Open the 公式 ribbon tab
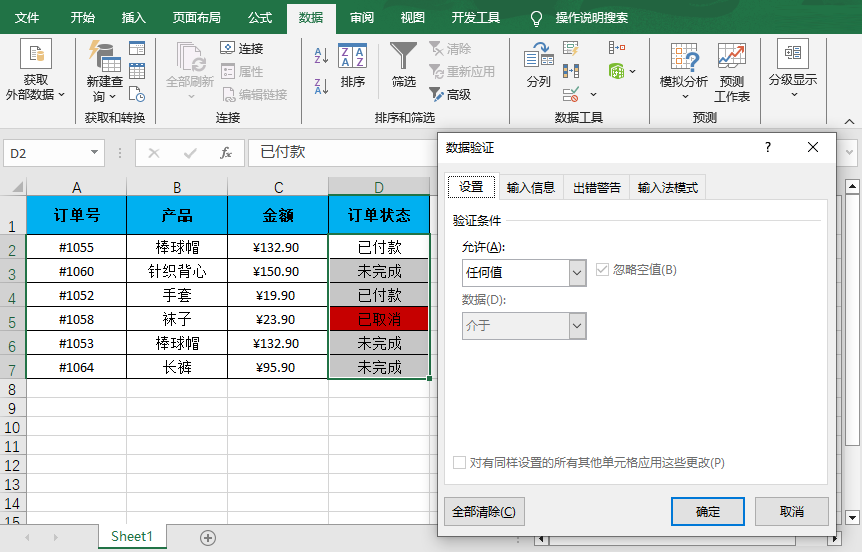The height and width of the screenshot is (552, 862). click(259, 18)
